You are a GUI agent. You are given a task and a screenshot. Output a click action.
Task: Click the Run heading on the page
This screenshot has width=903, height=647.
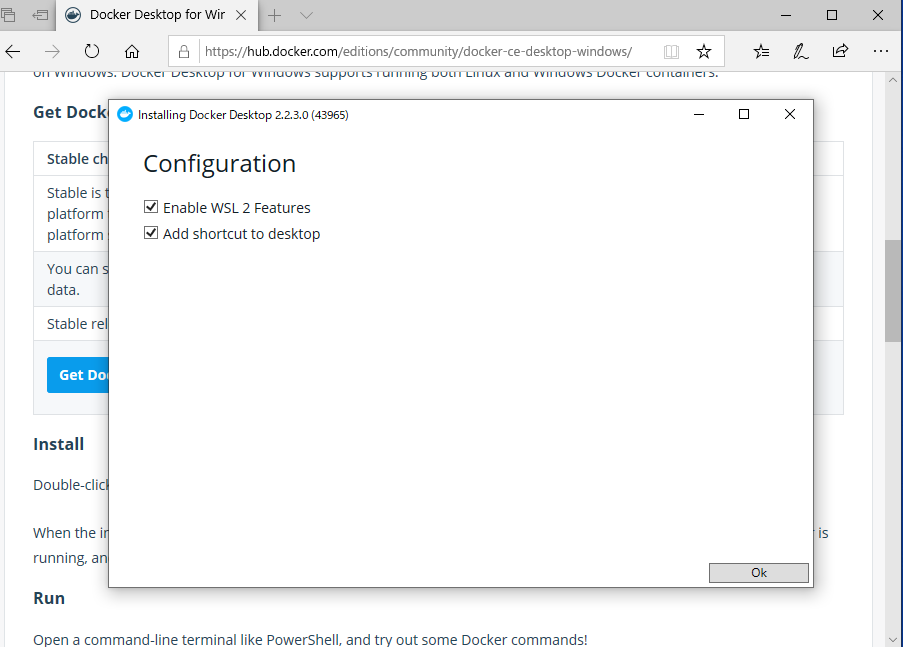[49, 598]
